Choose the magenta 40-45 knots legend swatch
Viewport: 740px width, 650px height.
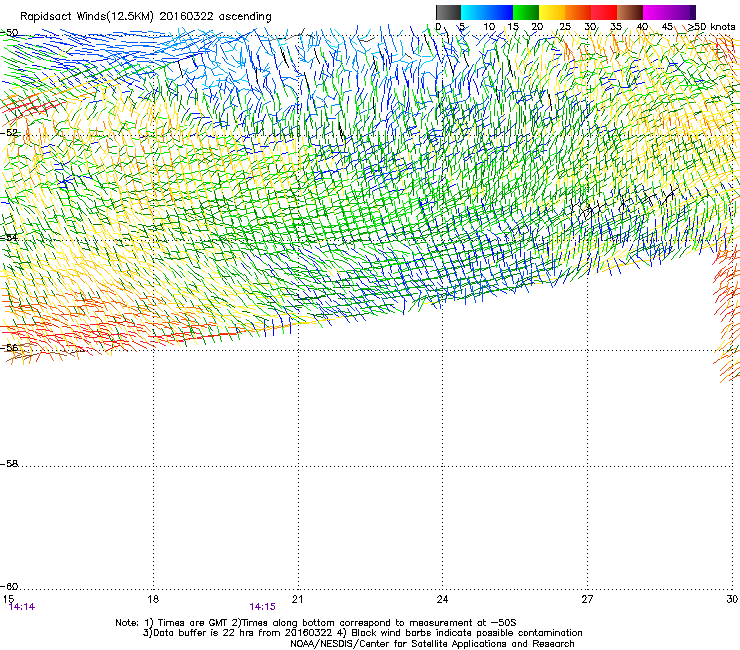point(656,12)
